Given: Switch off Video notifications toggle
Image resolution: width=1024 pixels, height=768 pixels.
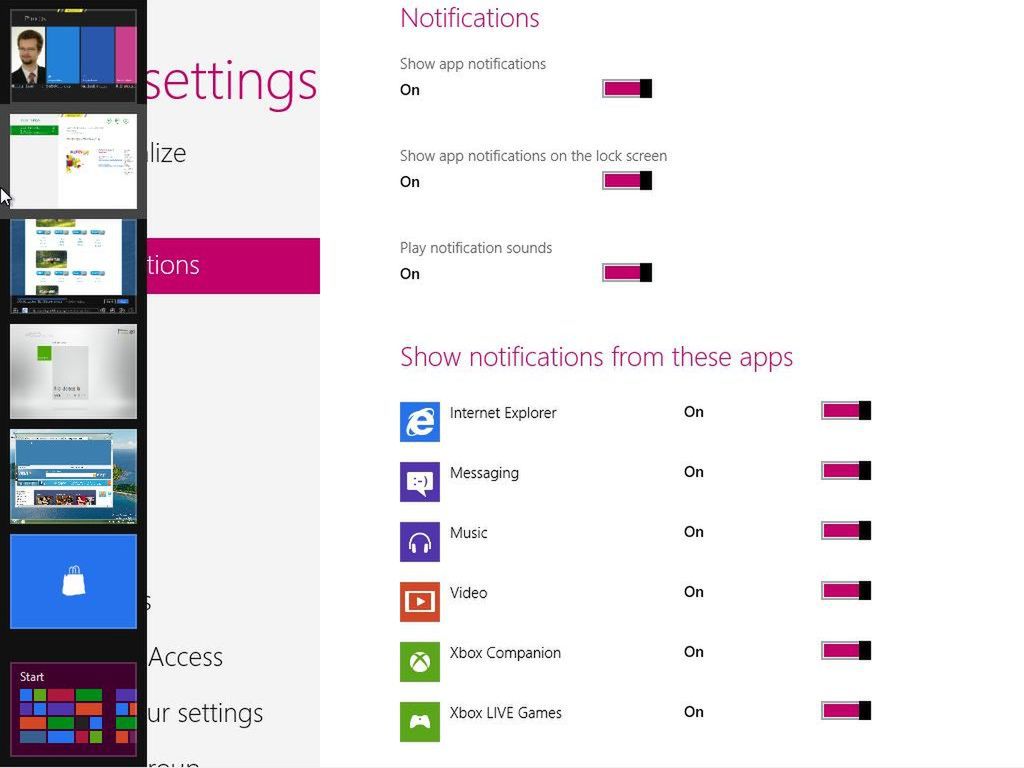Looking at the screenshot, I should click(x=846, y=591).
